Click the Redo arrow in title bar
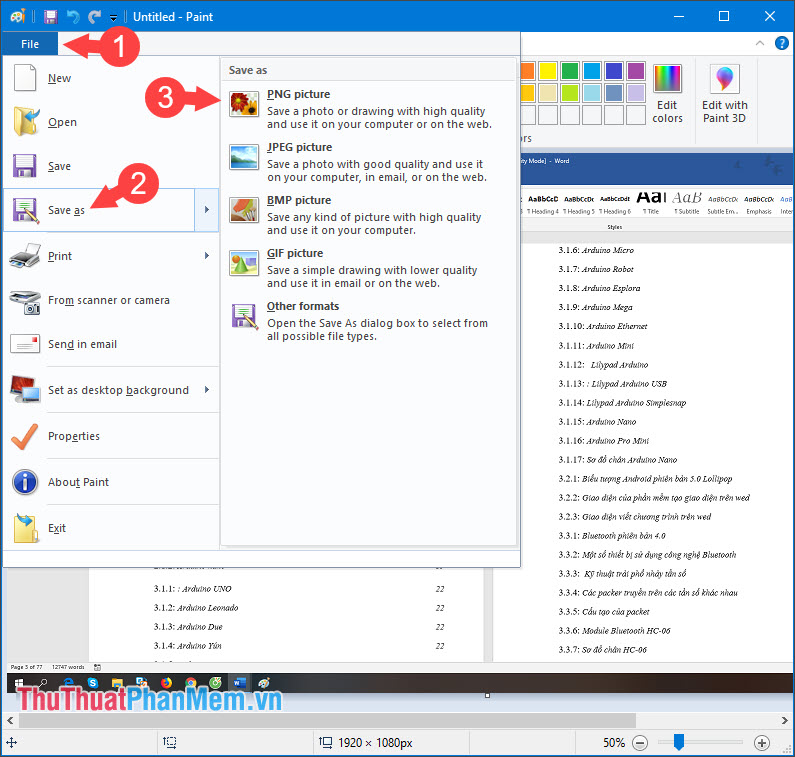The width and height of the screenshot is (795, 757). [95, 17]
